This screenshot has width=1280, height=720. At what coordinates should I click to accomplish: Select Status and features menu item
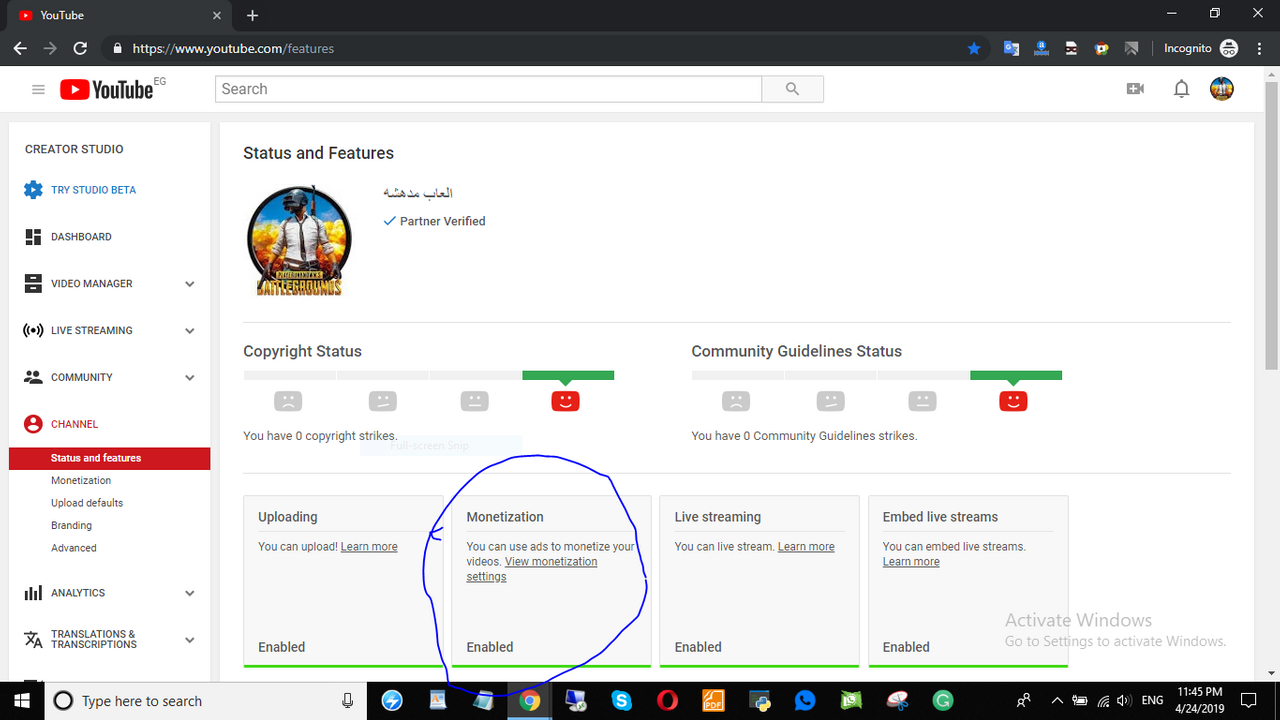tap(110, 458)
